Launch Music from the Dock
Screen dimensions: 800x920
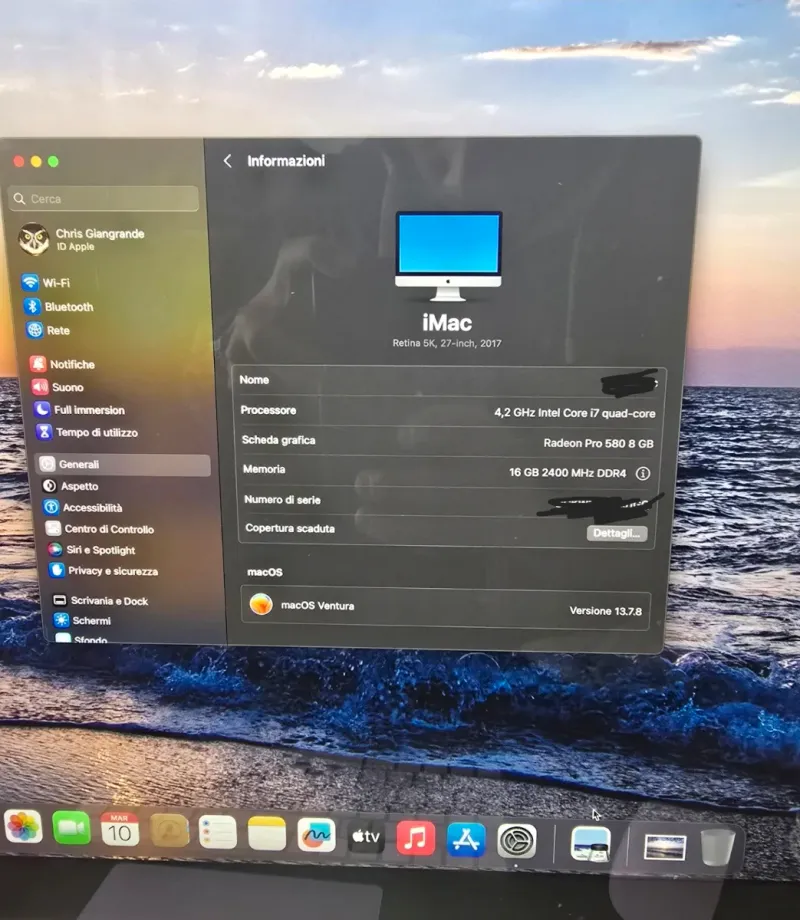(416, 837)
